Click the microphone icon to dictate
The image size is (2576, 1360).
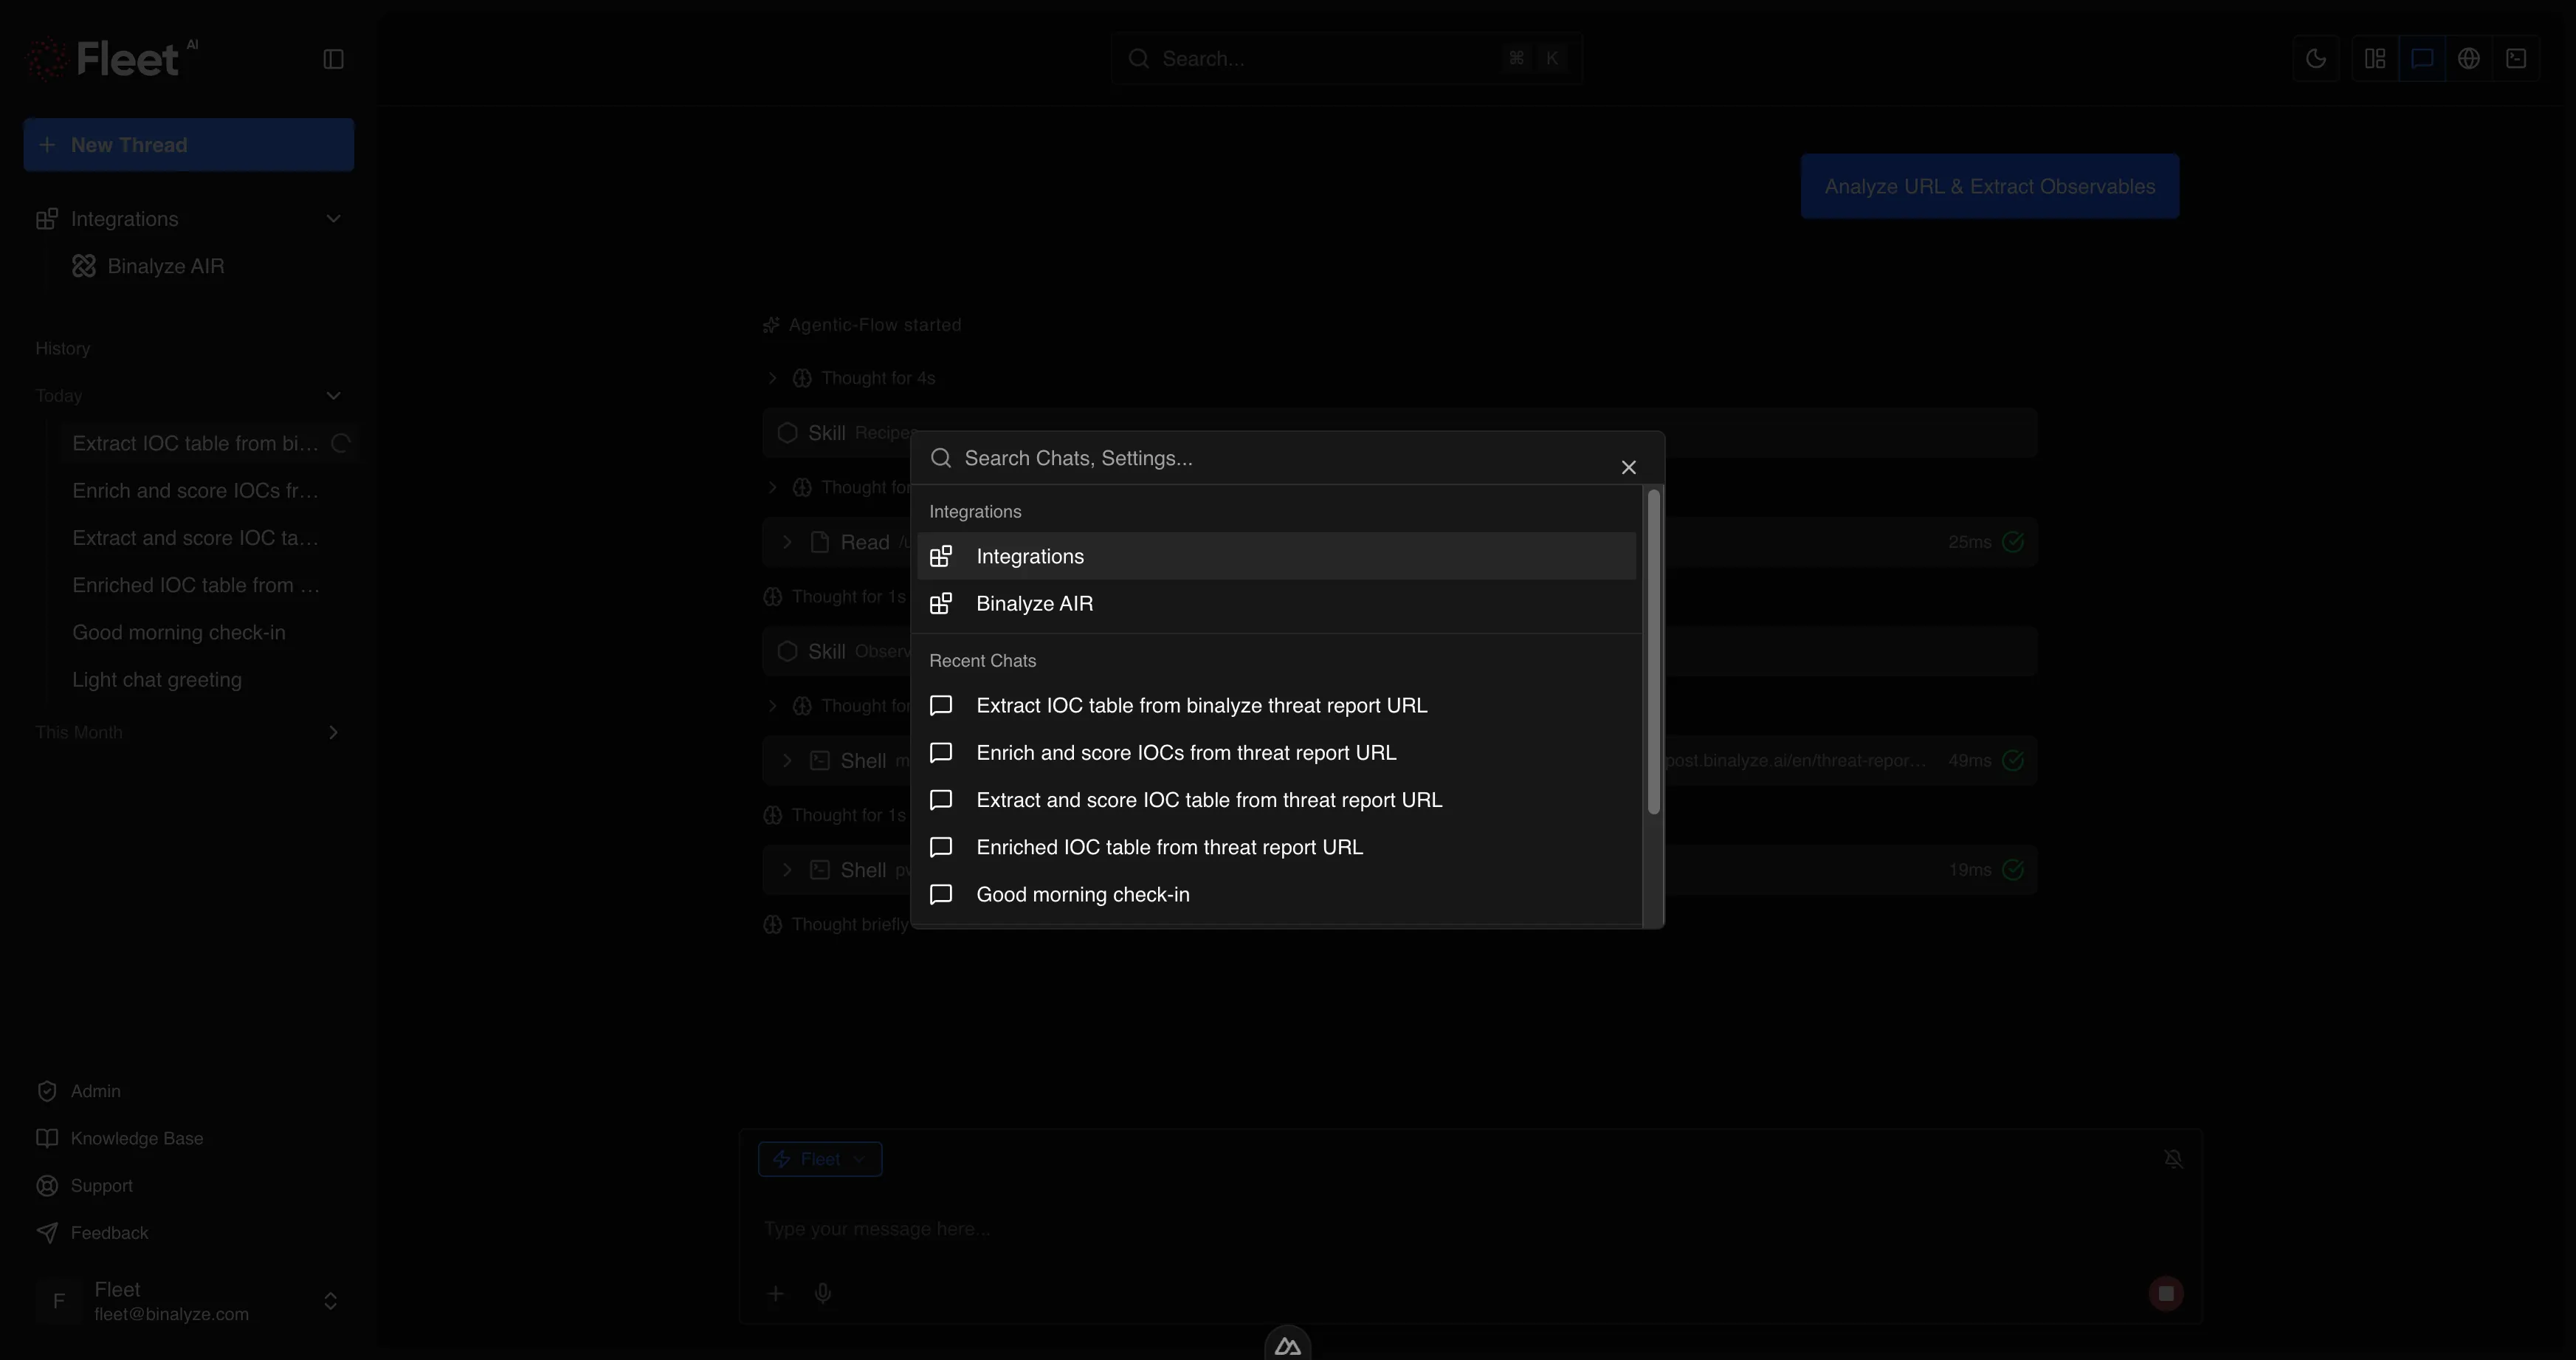(x=822, y=1292)
